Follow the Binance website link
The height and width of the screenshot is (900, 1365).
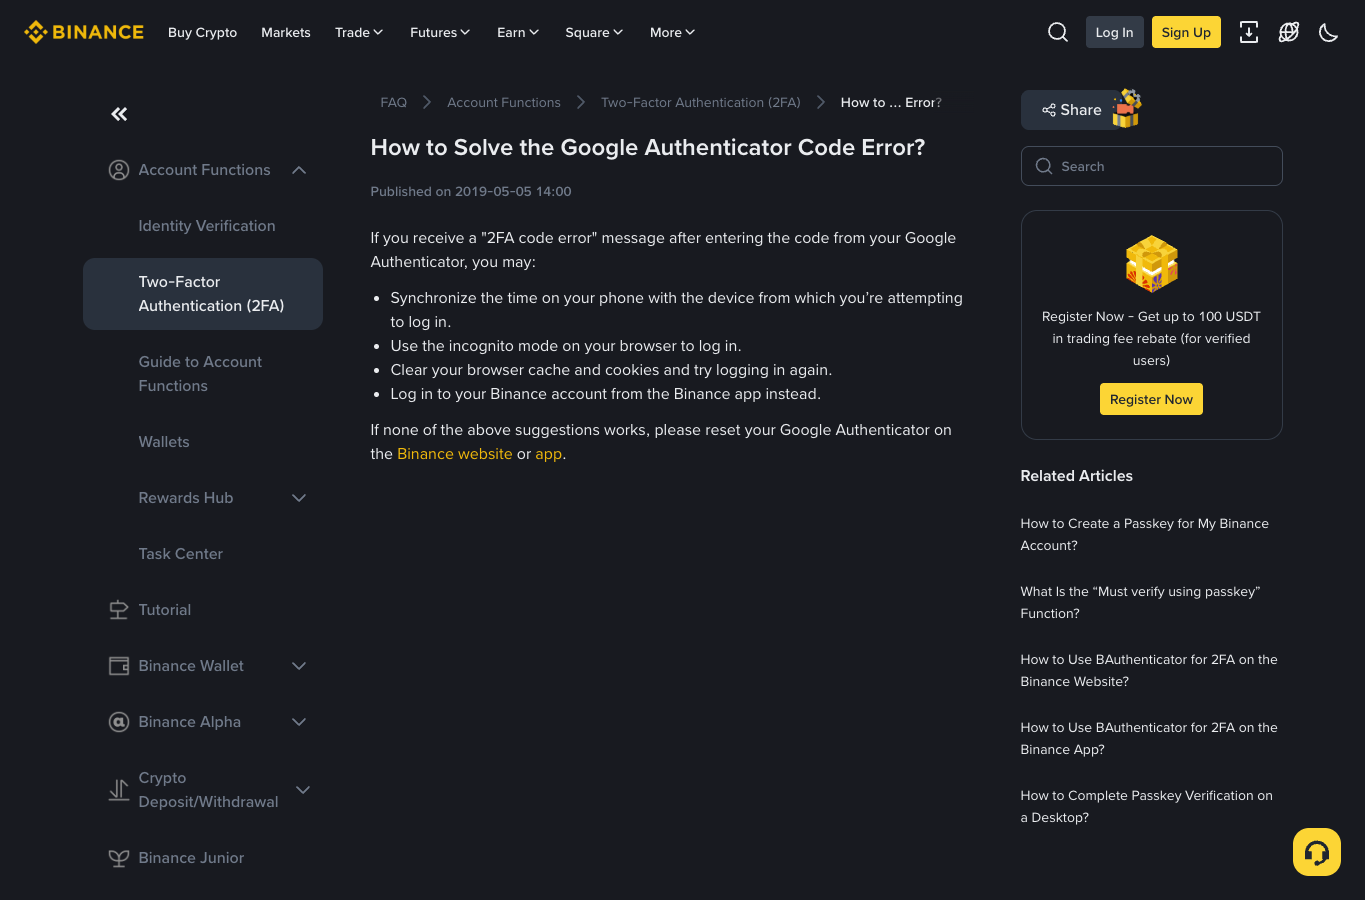[x=455, y=454]
